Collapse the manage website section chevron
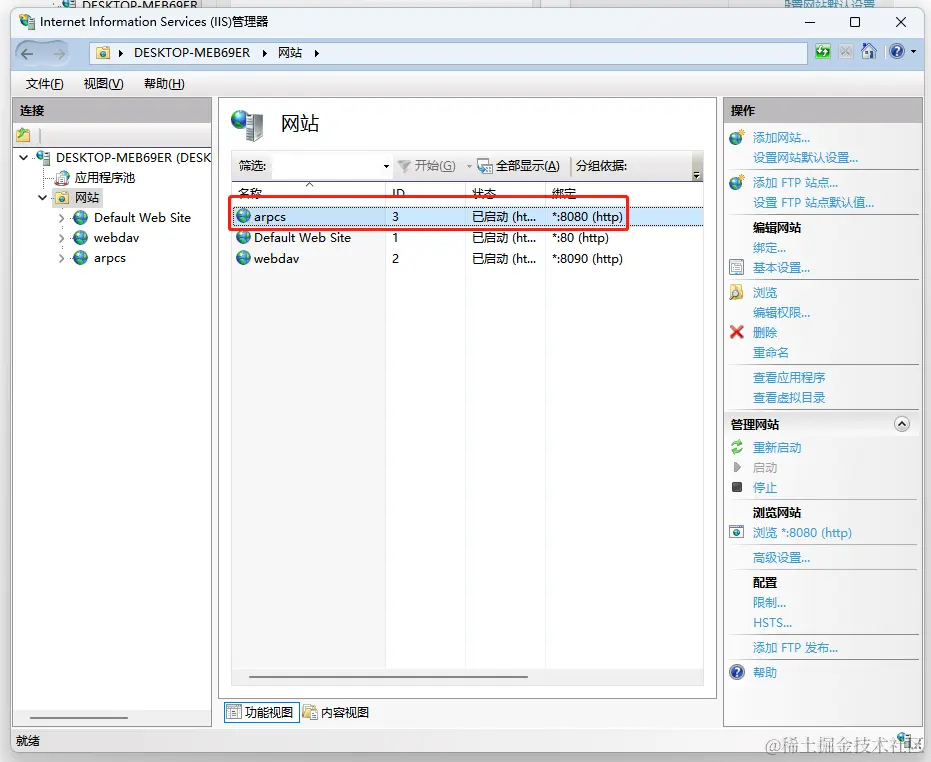Image resolution: width=931 pixels, height=762 pixels. pos(901,424)
